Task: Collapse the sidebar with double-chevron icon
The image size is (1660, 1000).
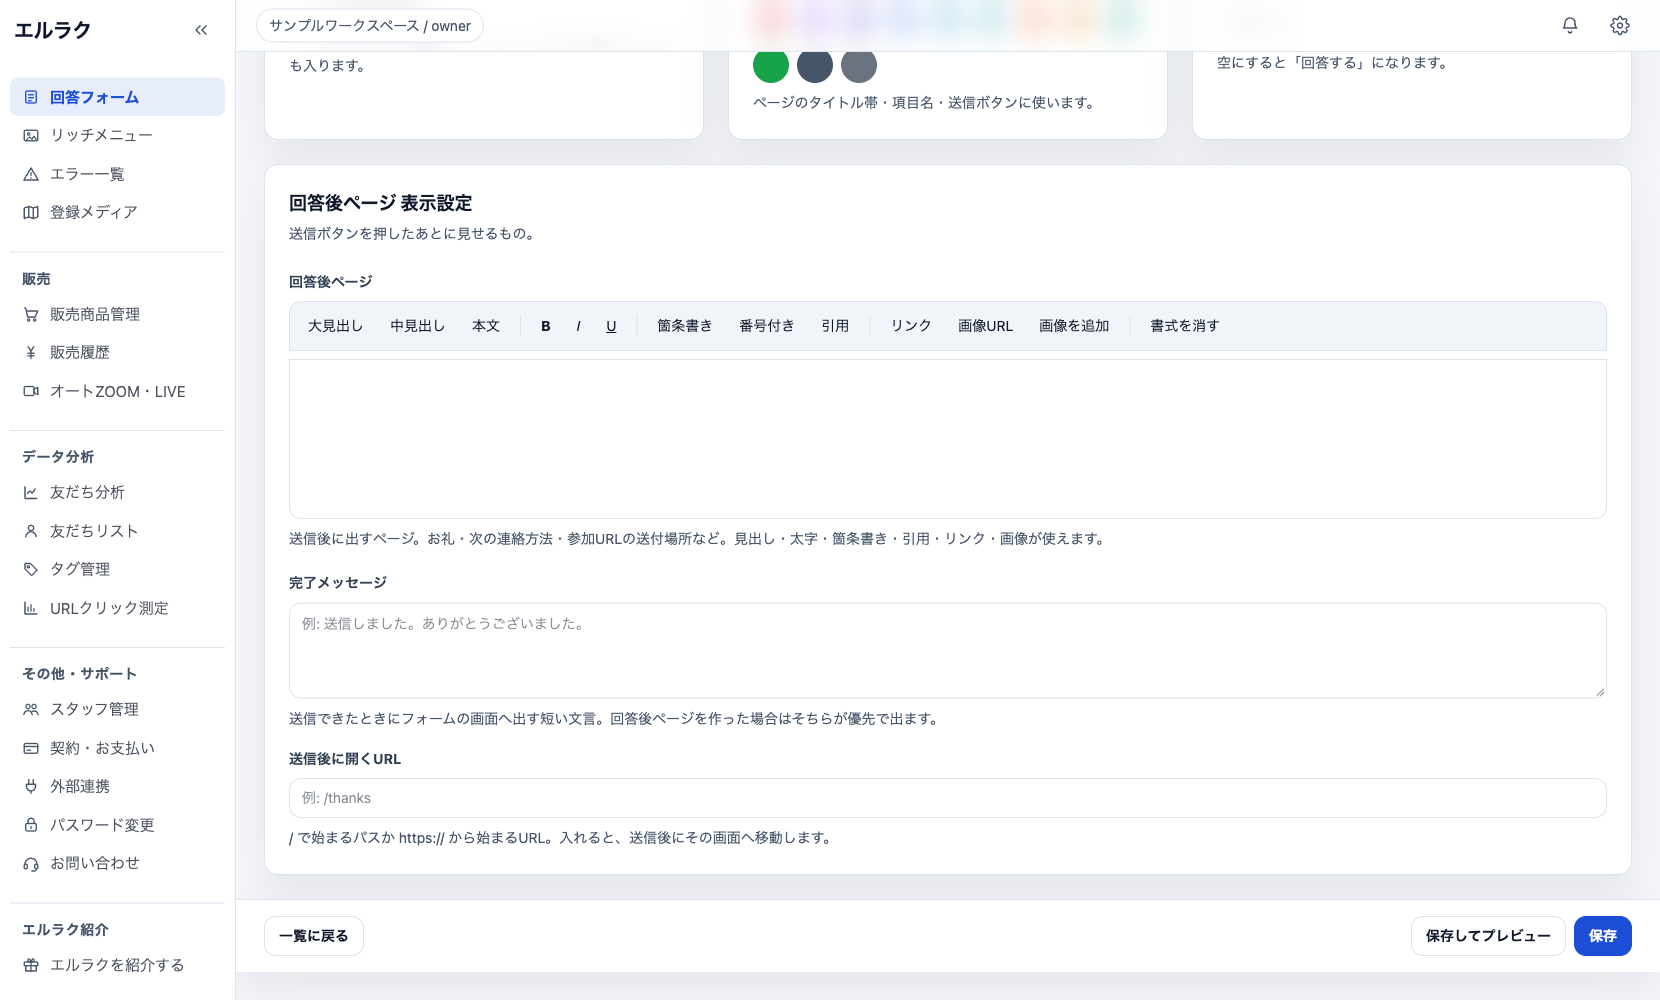Action: coord(201,30)
